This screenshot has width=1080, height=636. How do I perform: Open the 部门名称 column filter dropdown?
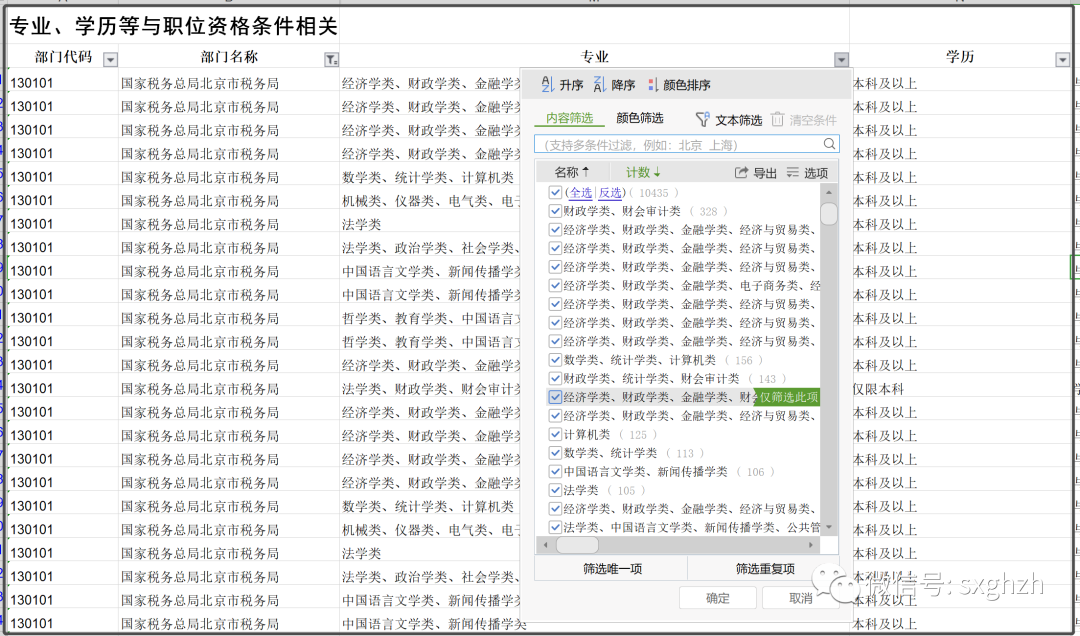[x=331, y=60]
